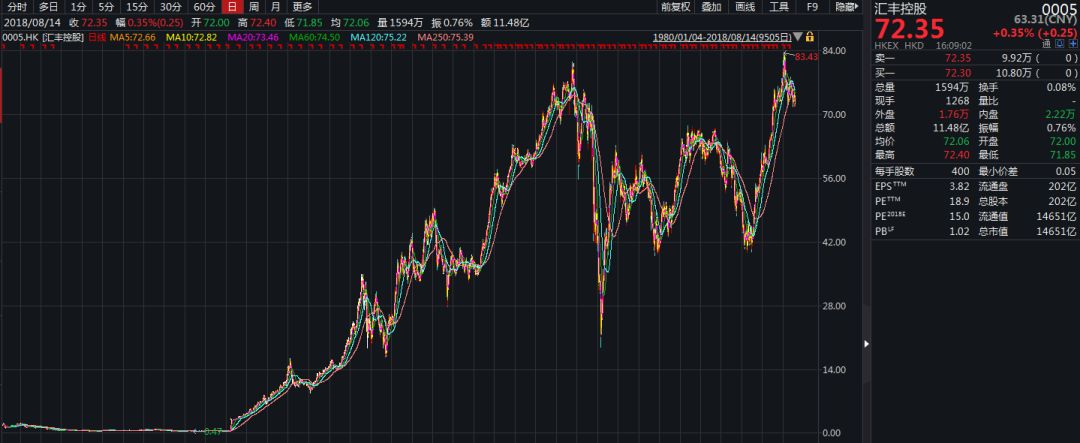Click the 42.00 price axis label
This screenshot has width=1080, height=443.
click(x=835, y=243)
